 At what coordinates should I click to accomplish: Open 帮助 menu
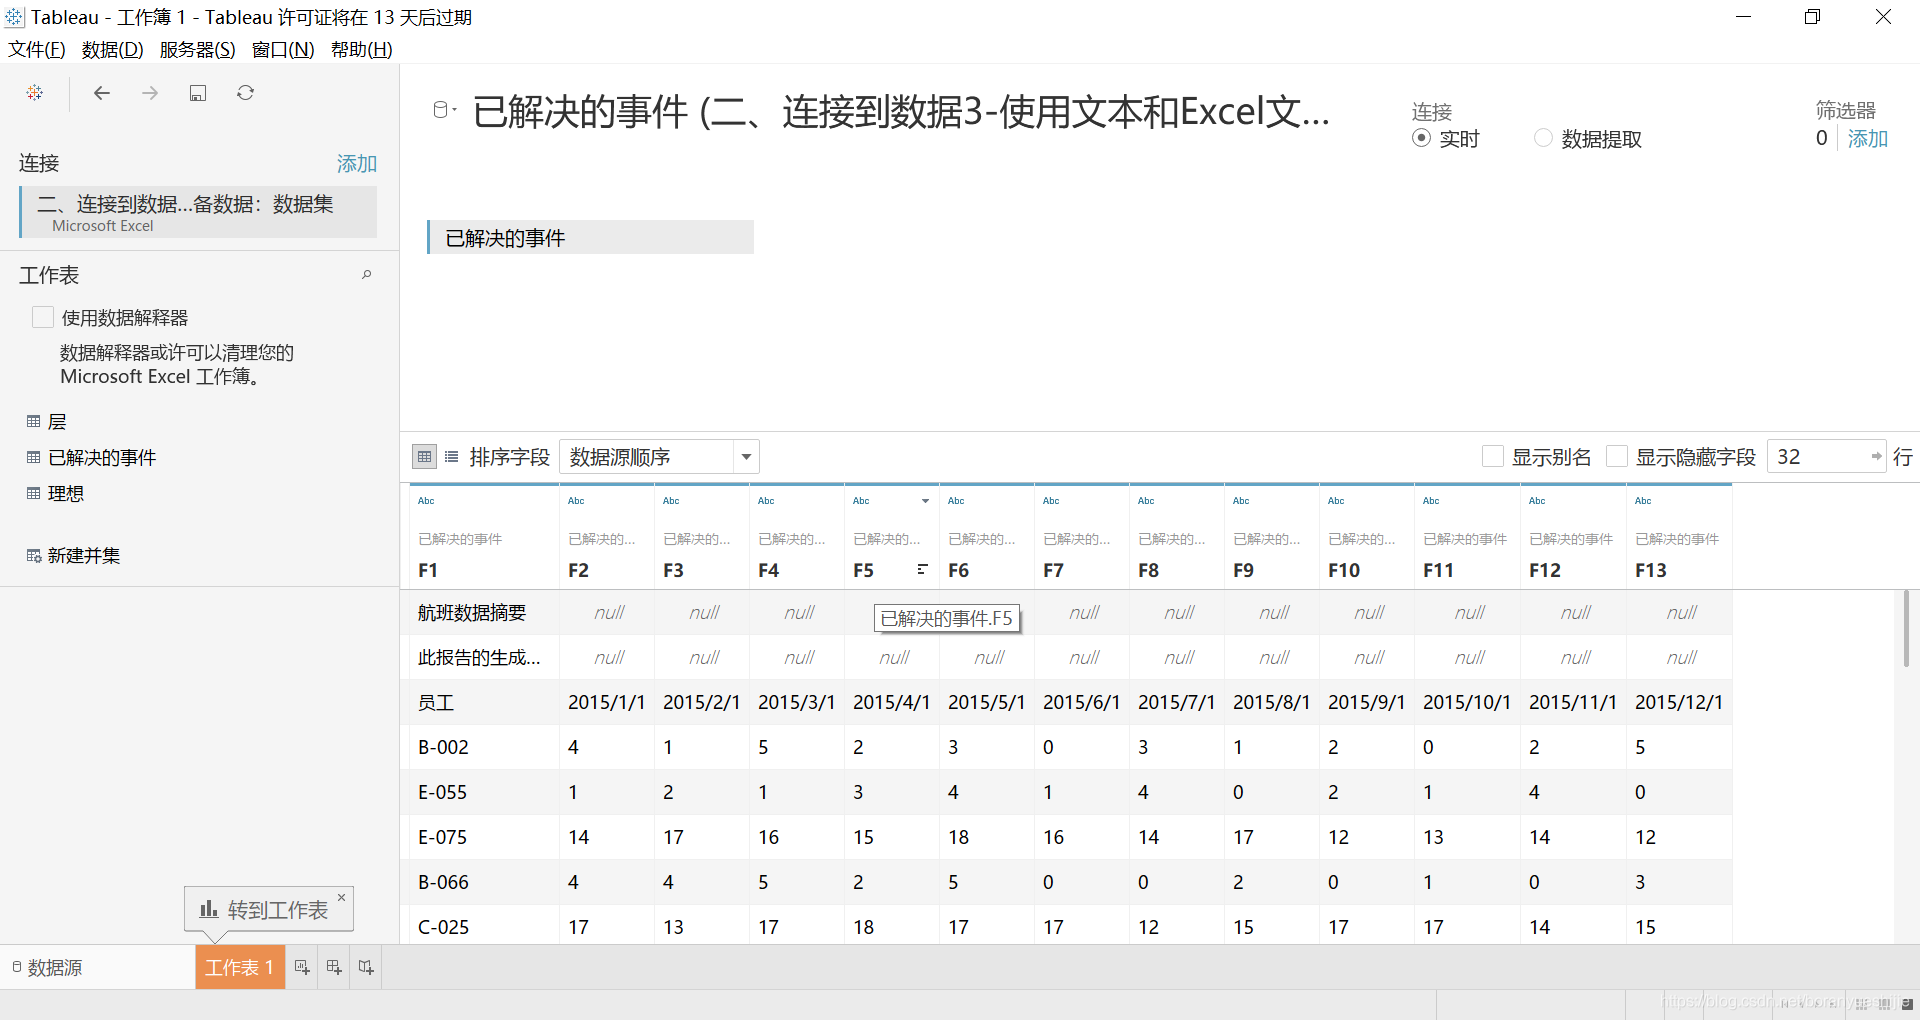pyautogui.click(x=361, y=50)
